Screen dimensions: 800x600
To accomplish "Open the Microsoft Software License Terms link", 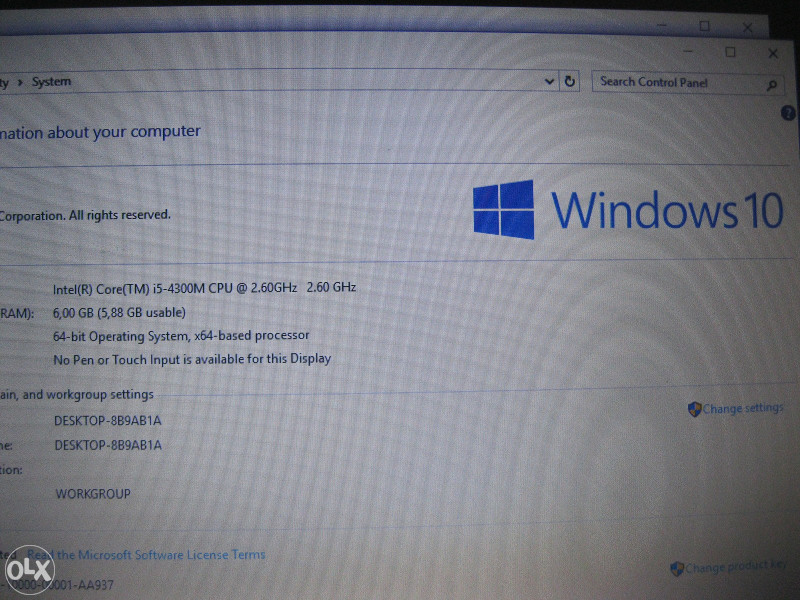I will coord(146,555).
